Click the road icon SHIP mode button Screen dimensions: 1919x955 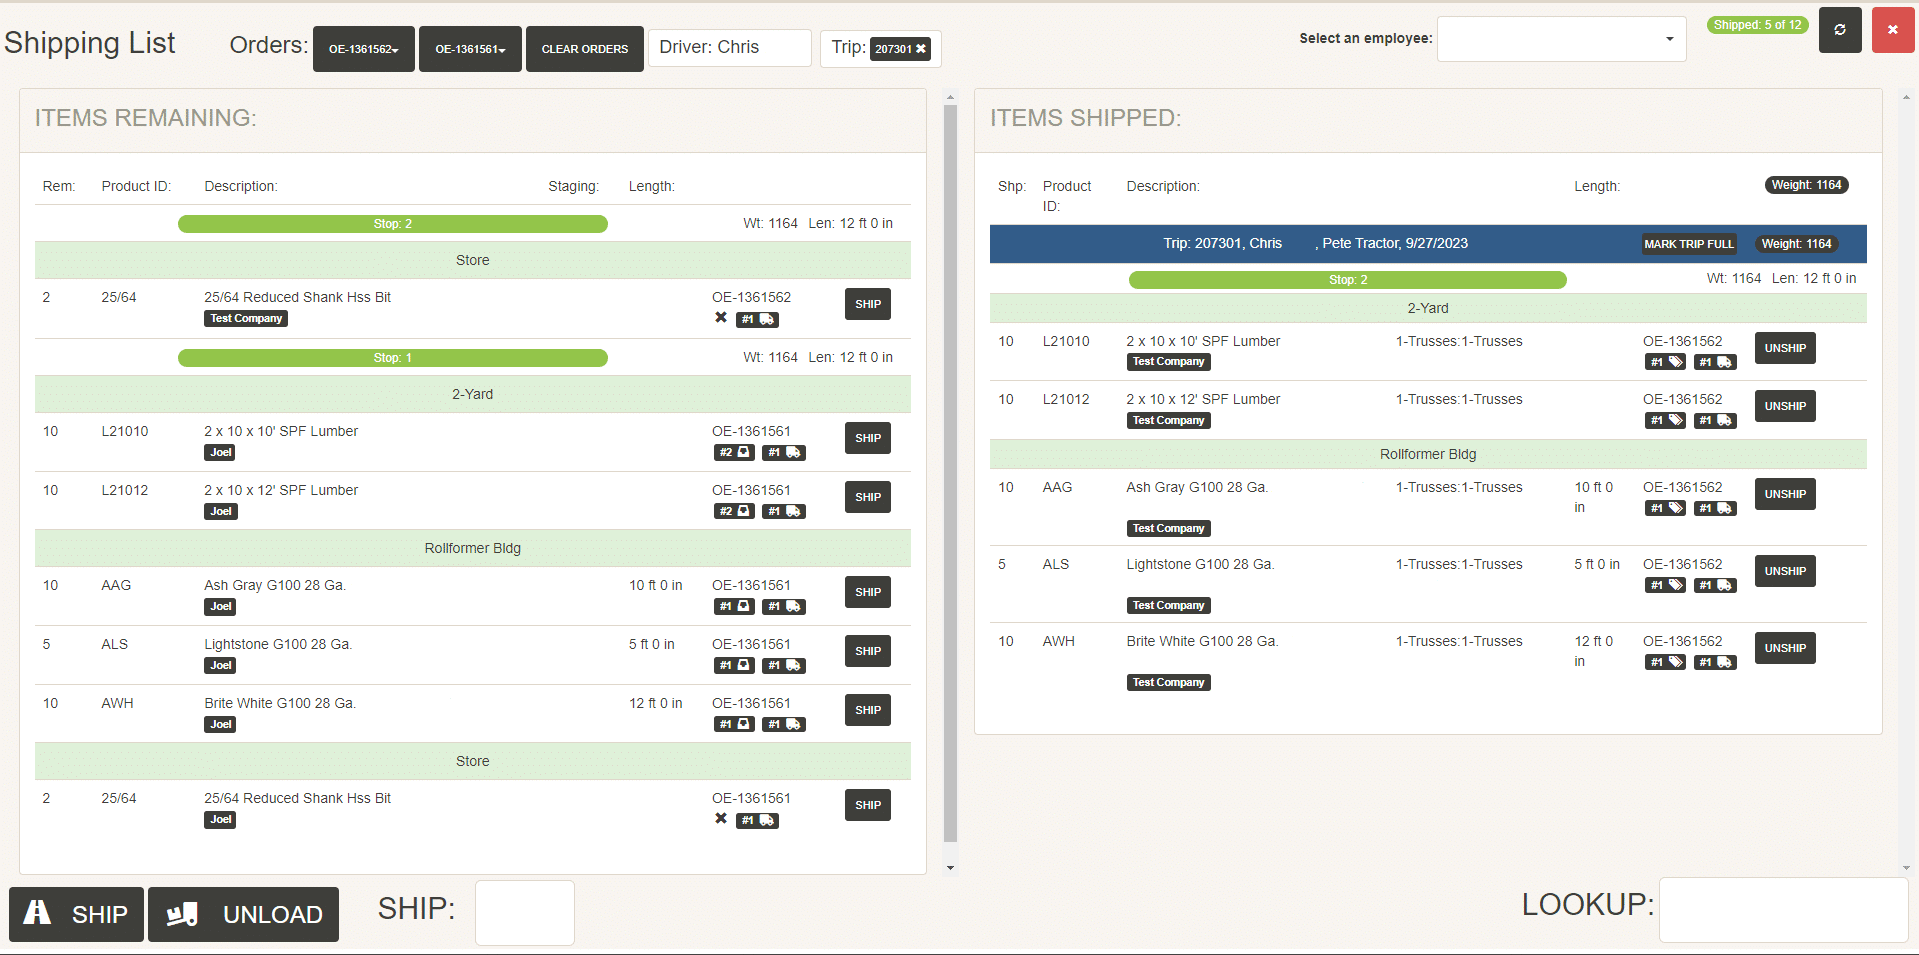tap(76, 914)
